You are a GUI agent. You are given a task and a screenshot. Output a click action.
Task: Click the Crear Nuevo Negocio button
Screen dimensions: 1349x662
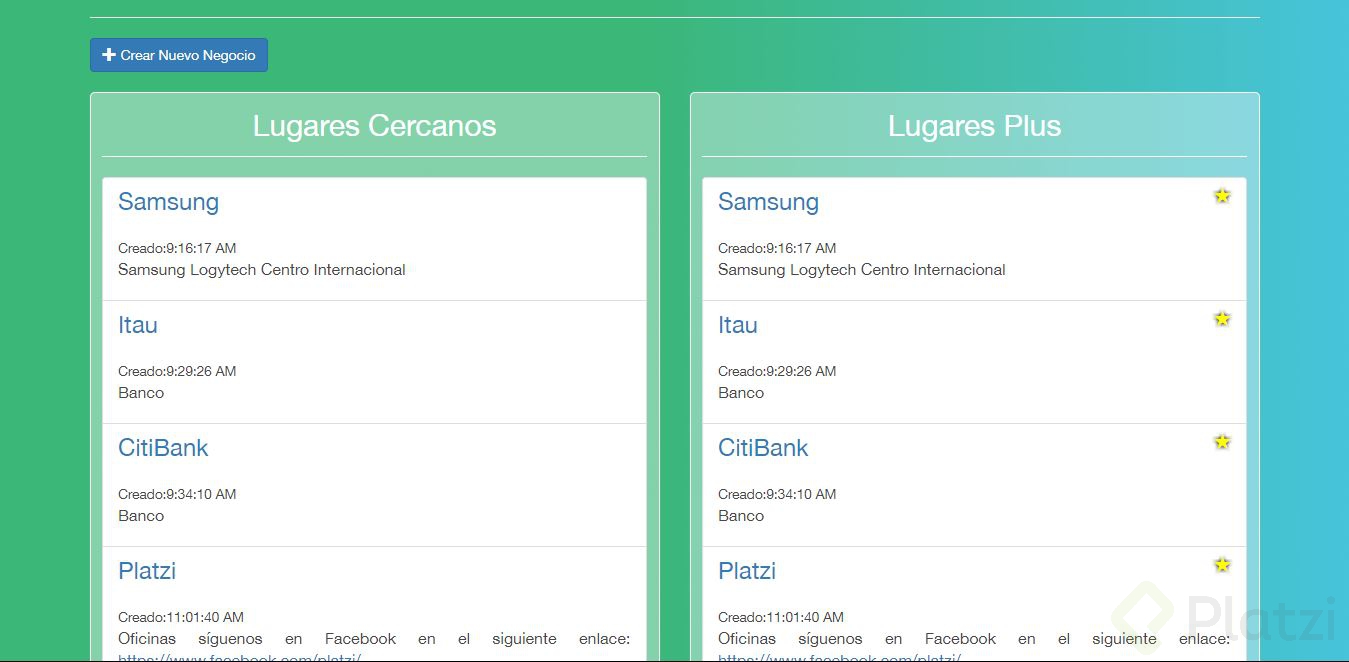179,55
